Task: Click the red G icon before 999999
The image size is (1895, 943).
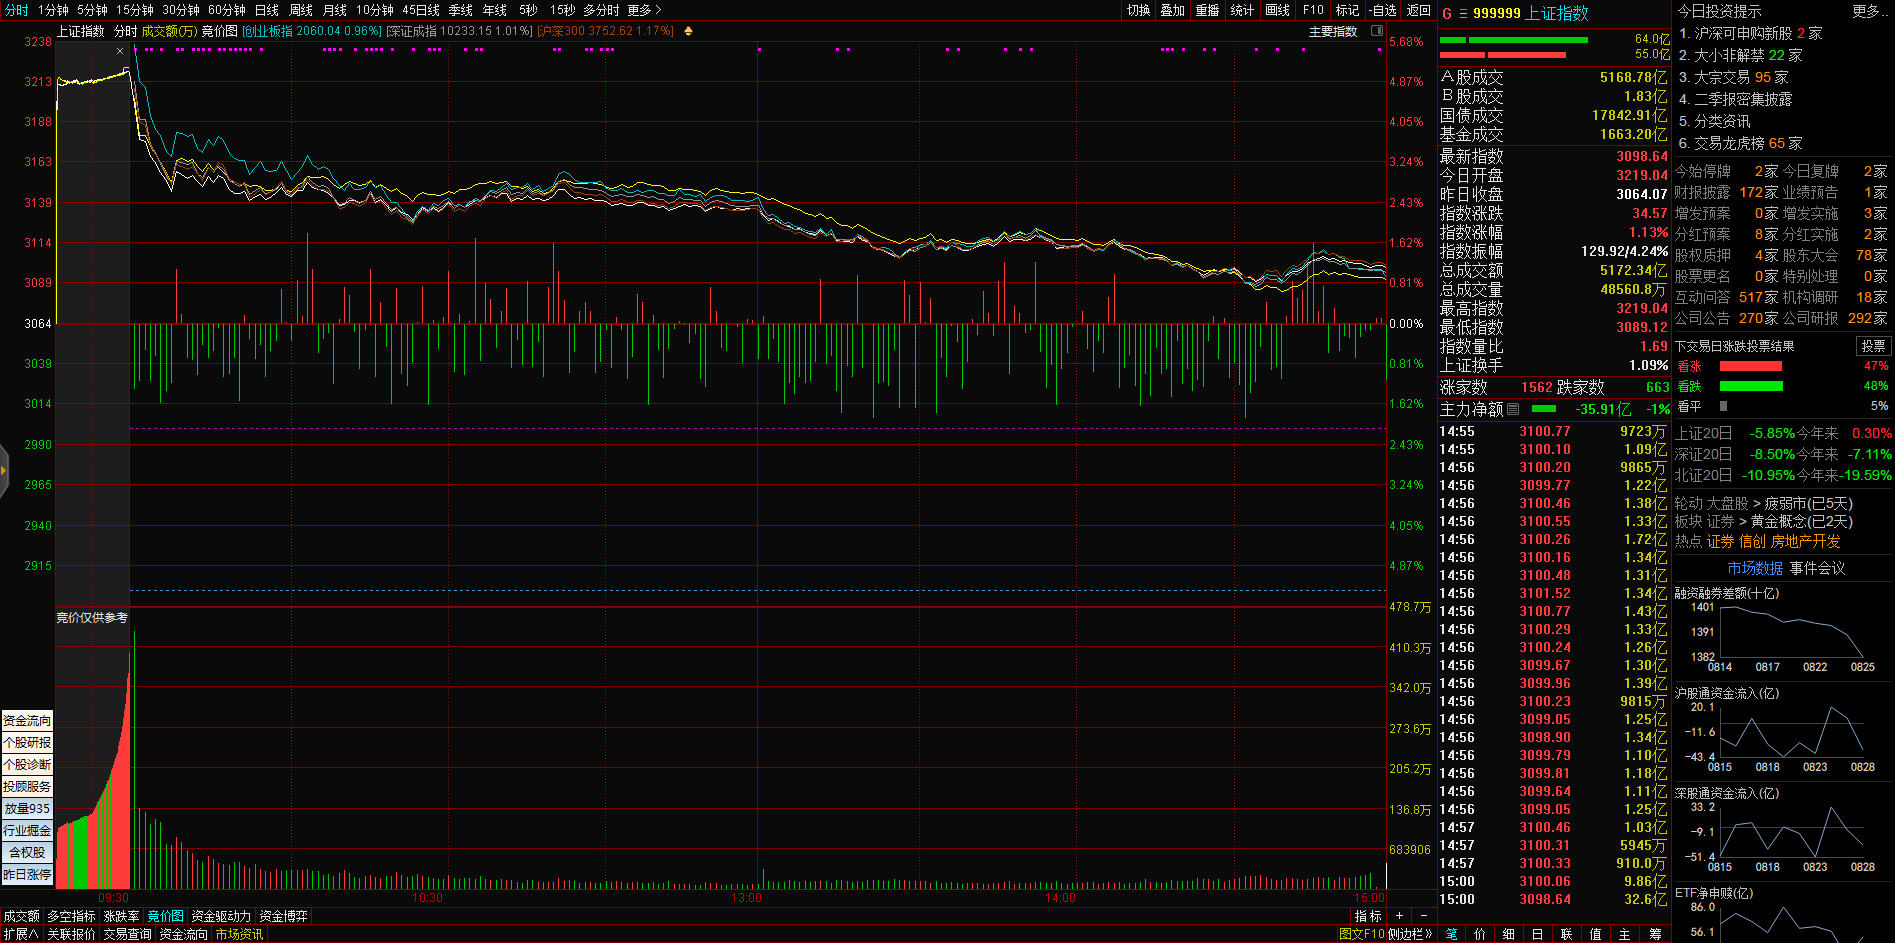Action: (1447, 14)
